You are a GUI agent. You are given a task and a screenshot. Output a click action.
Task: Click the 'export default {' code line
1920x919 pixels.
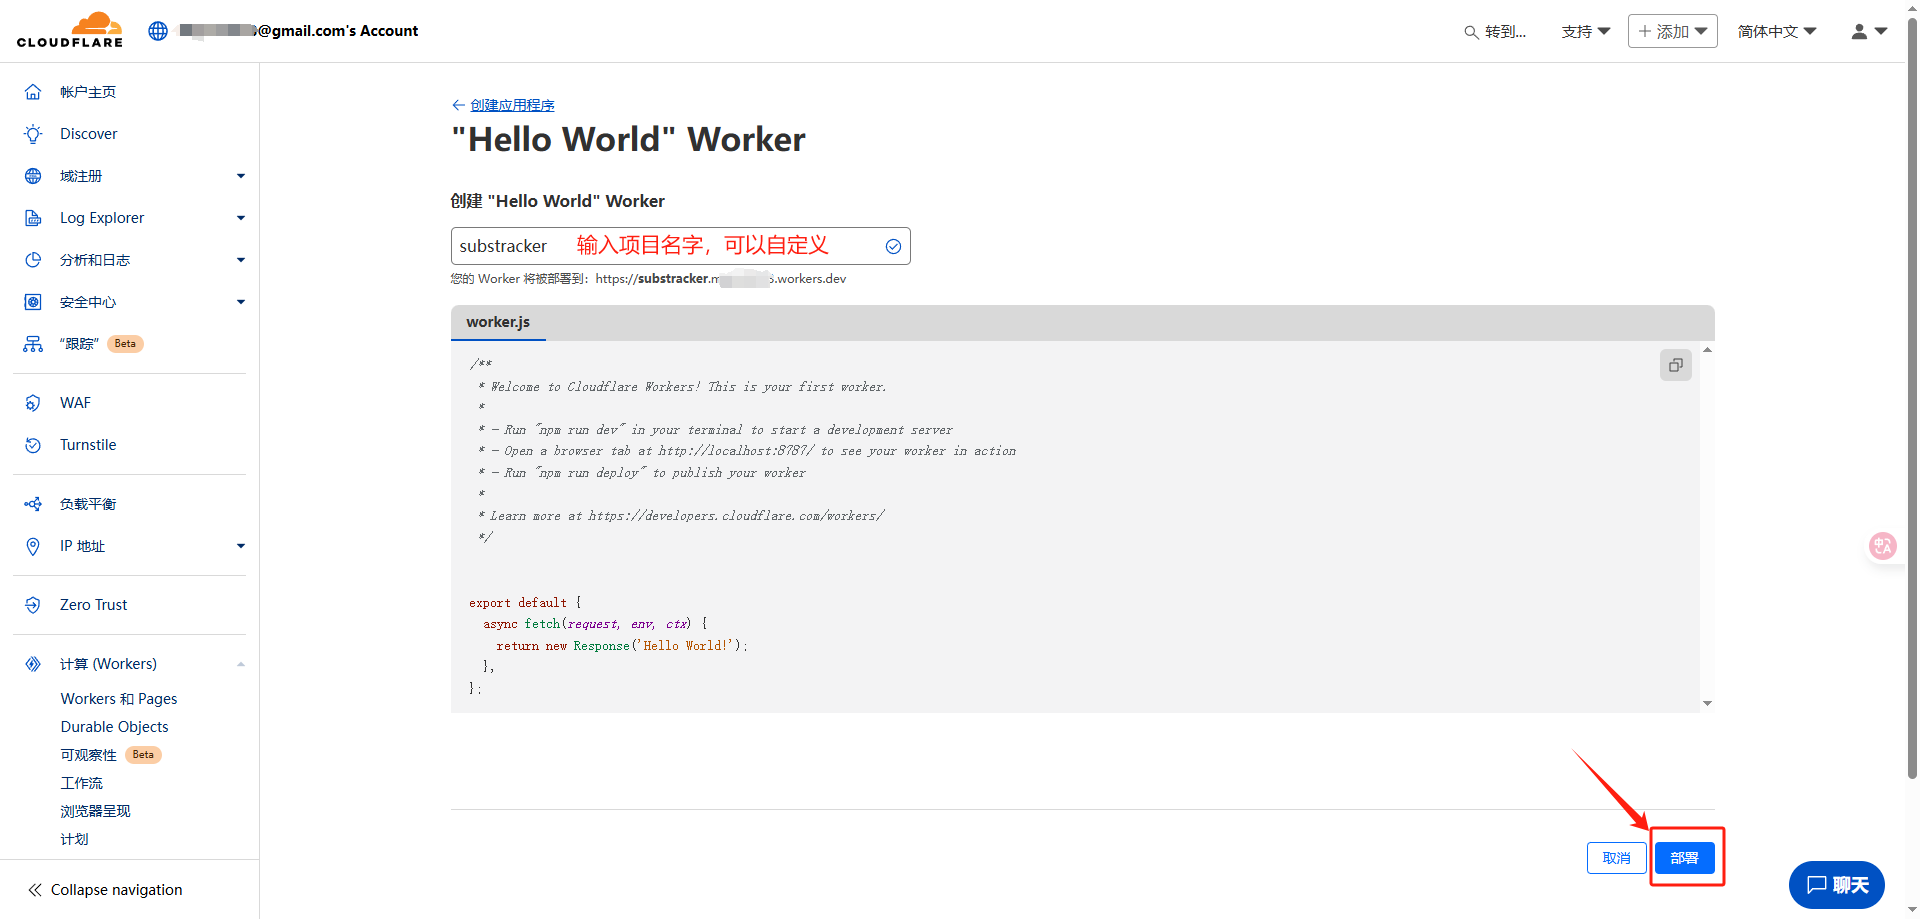(525, 603)
